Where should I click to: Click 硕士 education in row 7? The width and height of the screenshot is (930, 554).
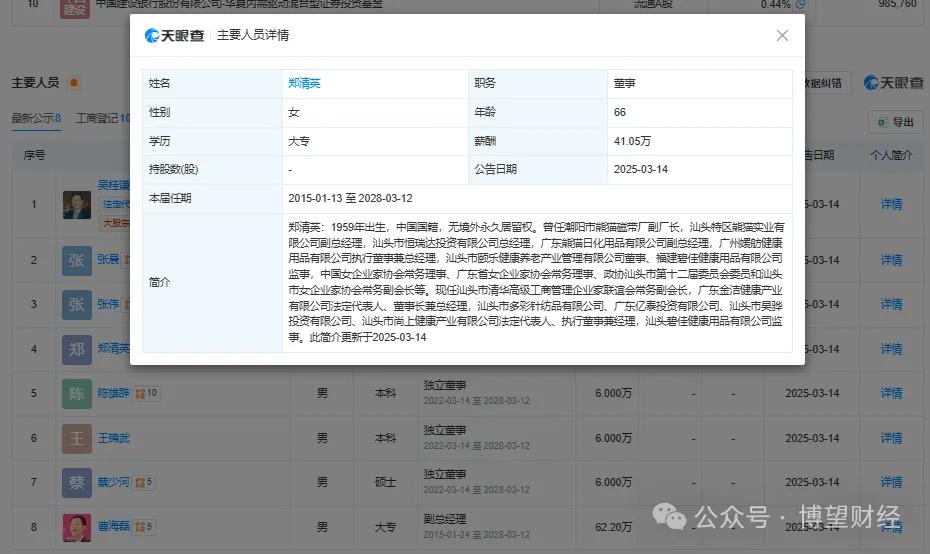pyautogui.click(x=386, y=482)
